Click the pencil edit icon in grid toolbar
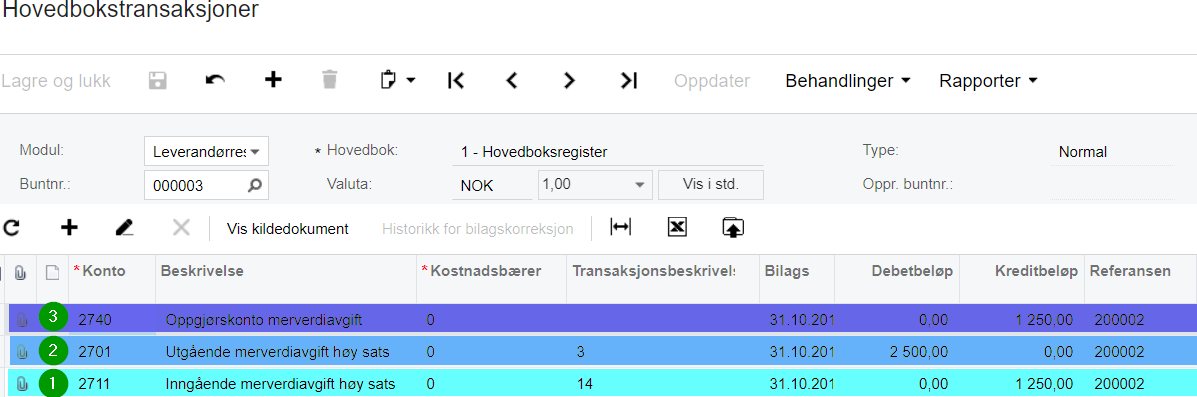The image size is (1197, 397). tap(124, 228)
